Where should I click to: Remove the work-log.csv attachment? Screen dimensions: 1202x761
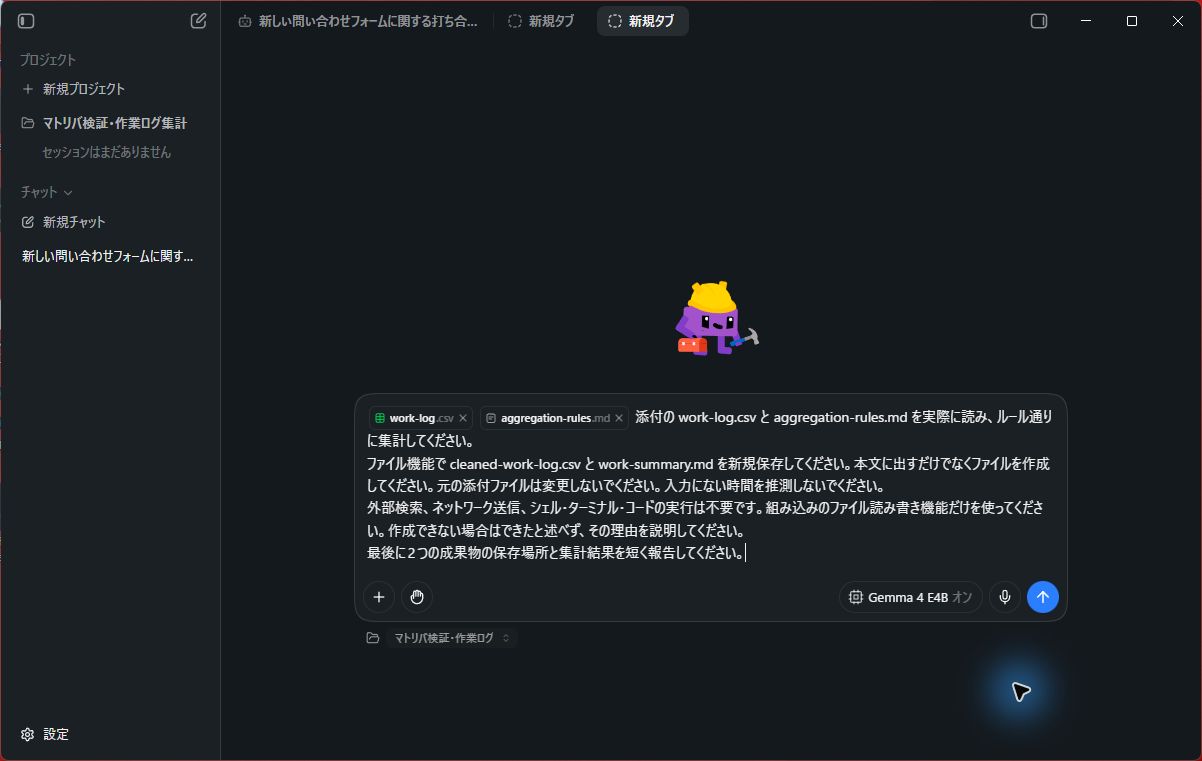click(x=463, y=418)
